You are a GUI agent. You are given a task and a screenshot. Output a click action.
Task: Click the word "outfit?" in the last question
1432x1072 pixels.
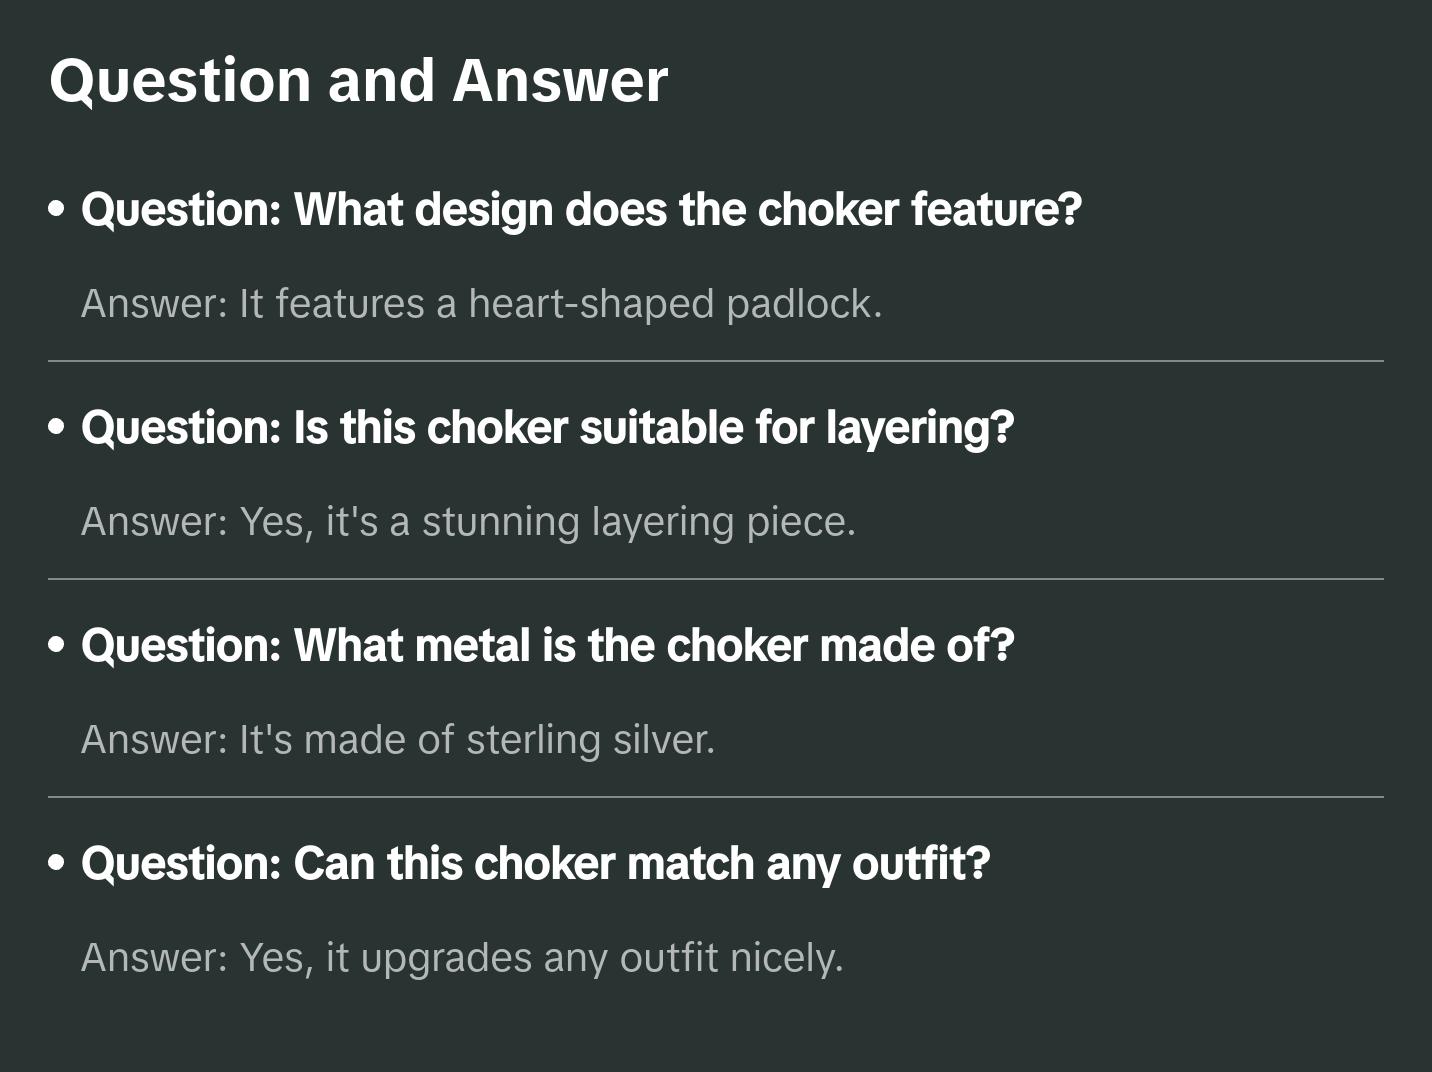[920, 863]
